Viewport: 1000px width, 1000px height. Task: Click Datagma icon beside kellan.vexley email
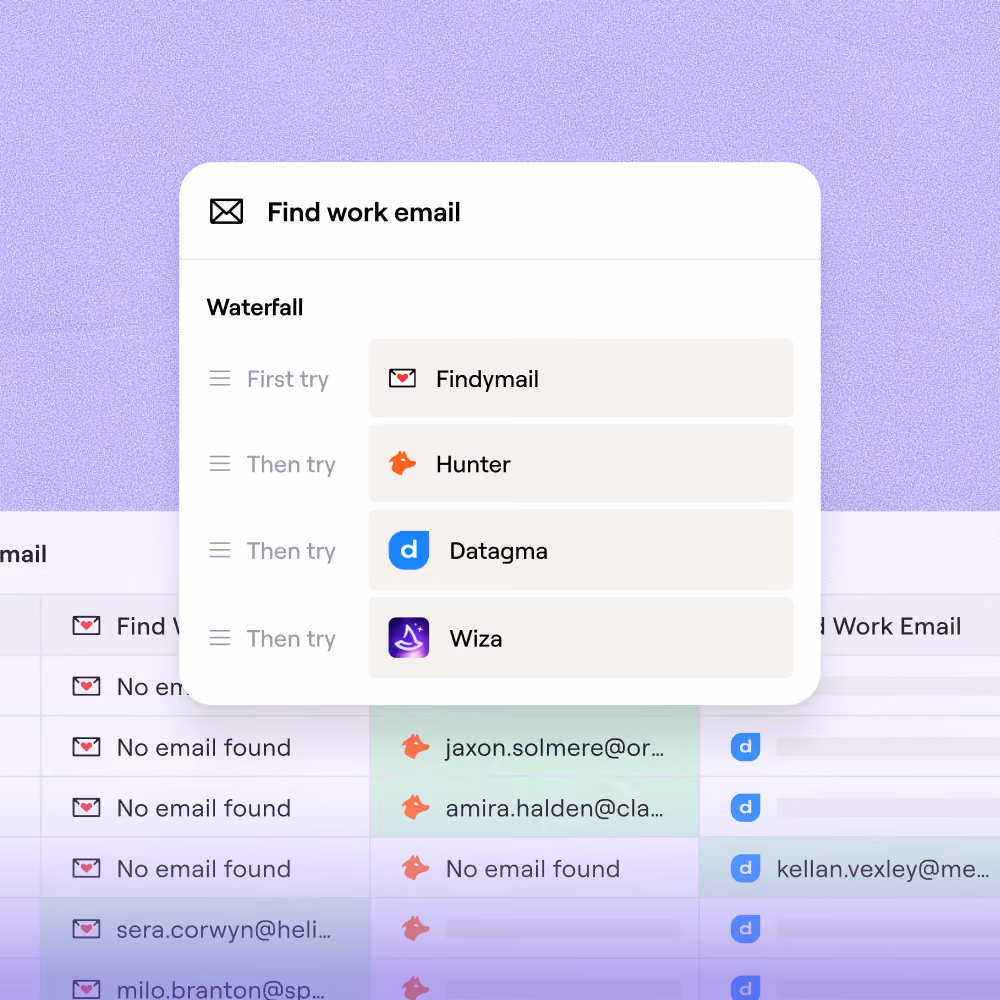[745, 868]
